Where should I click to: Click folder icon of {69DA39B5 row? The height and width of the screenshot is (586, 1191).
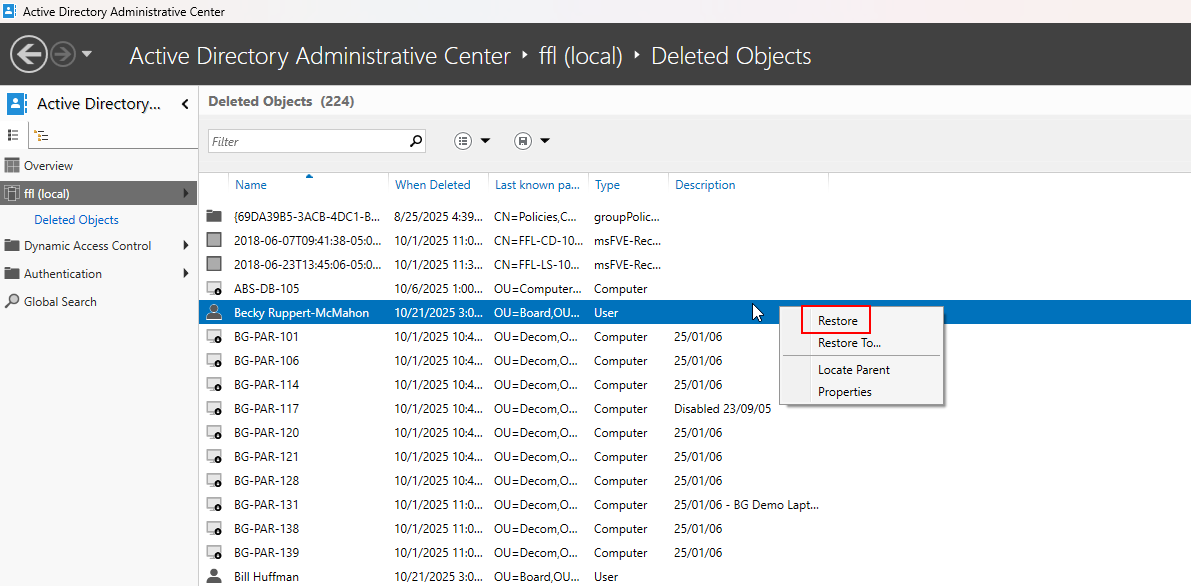click(213, 217)
